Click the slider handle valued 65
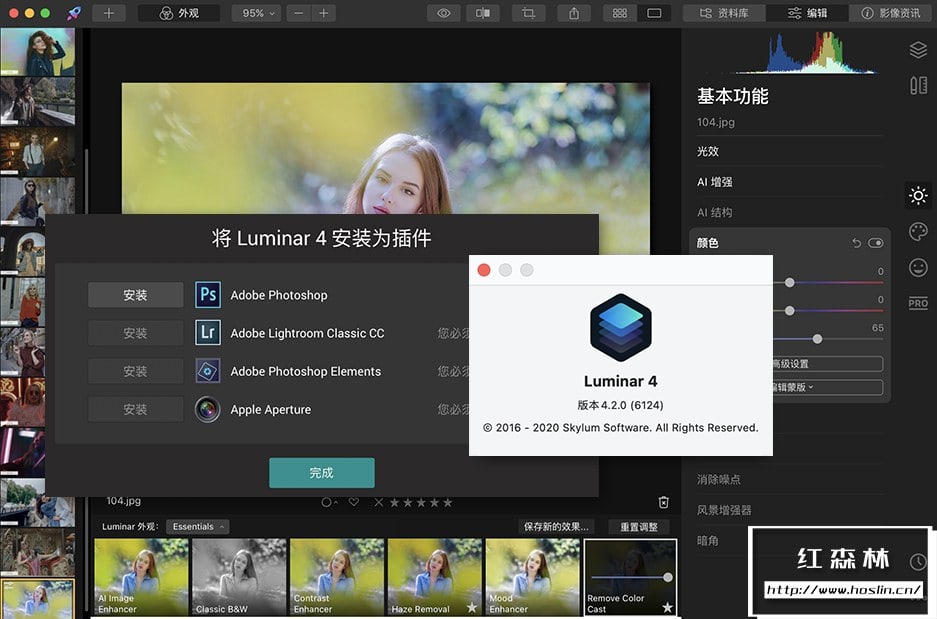 (817, 339)
